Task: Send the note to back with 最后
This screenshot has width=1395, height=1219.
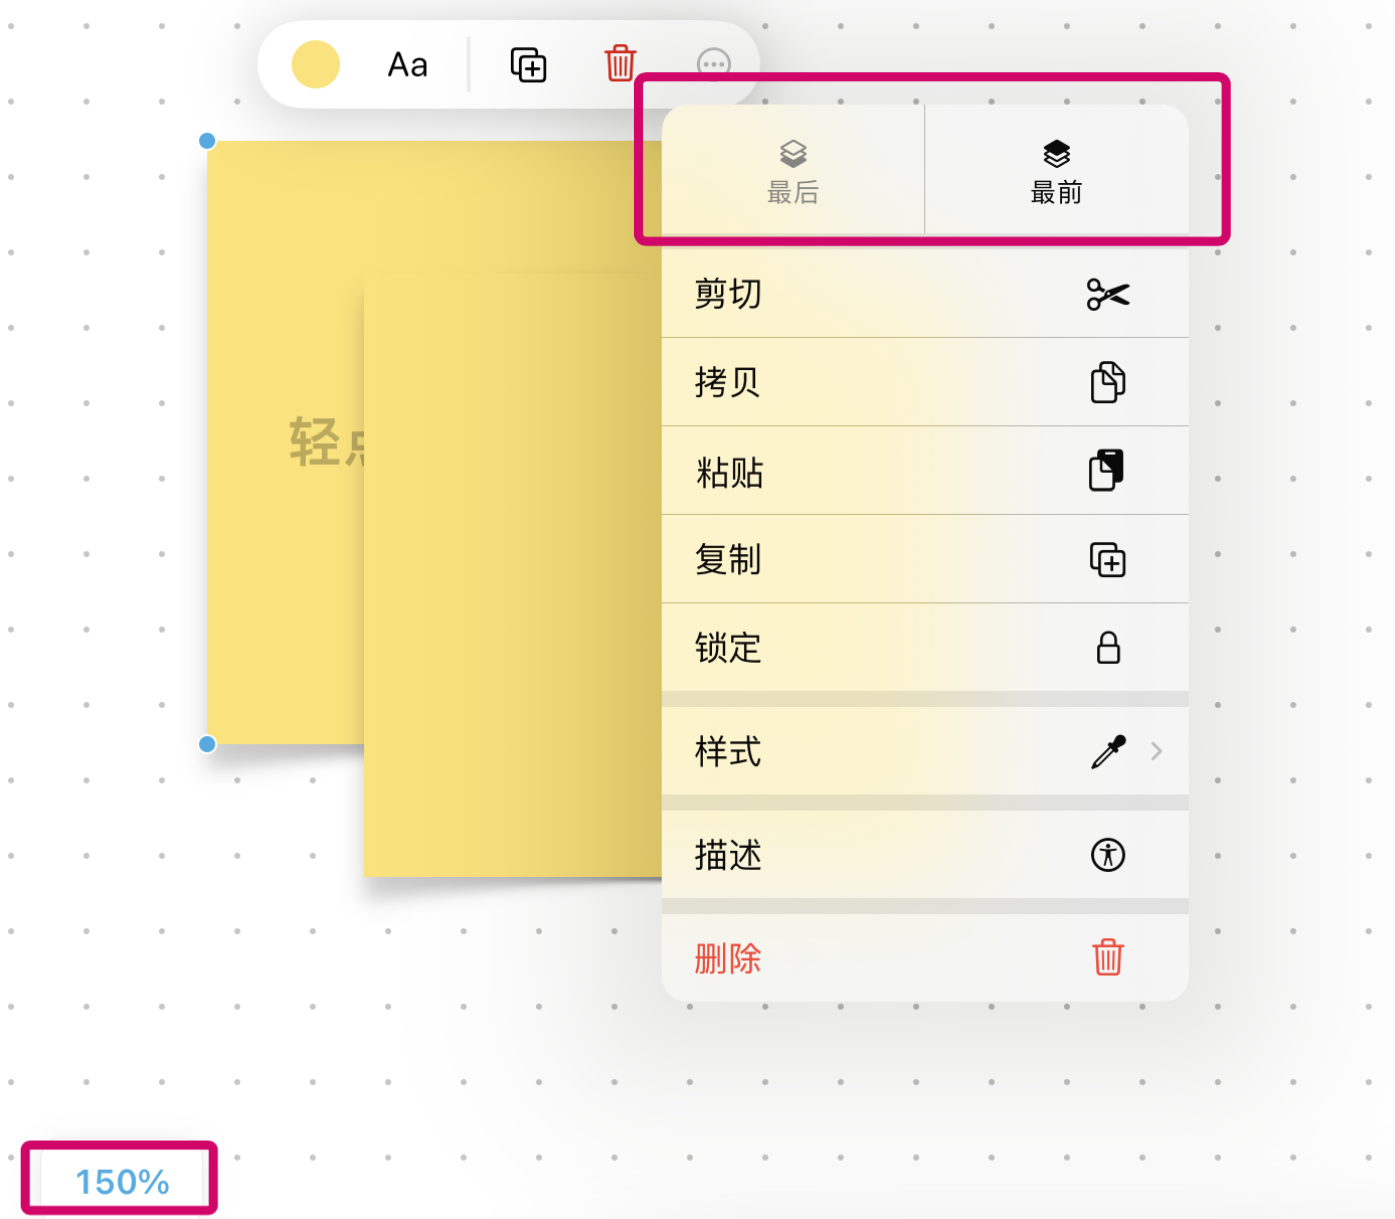Action: (793, 170)
